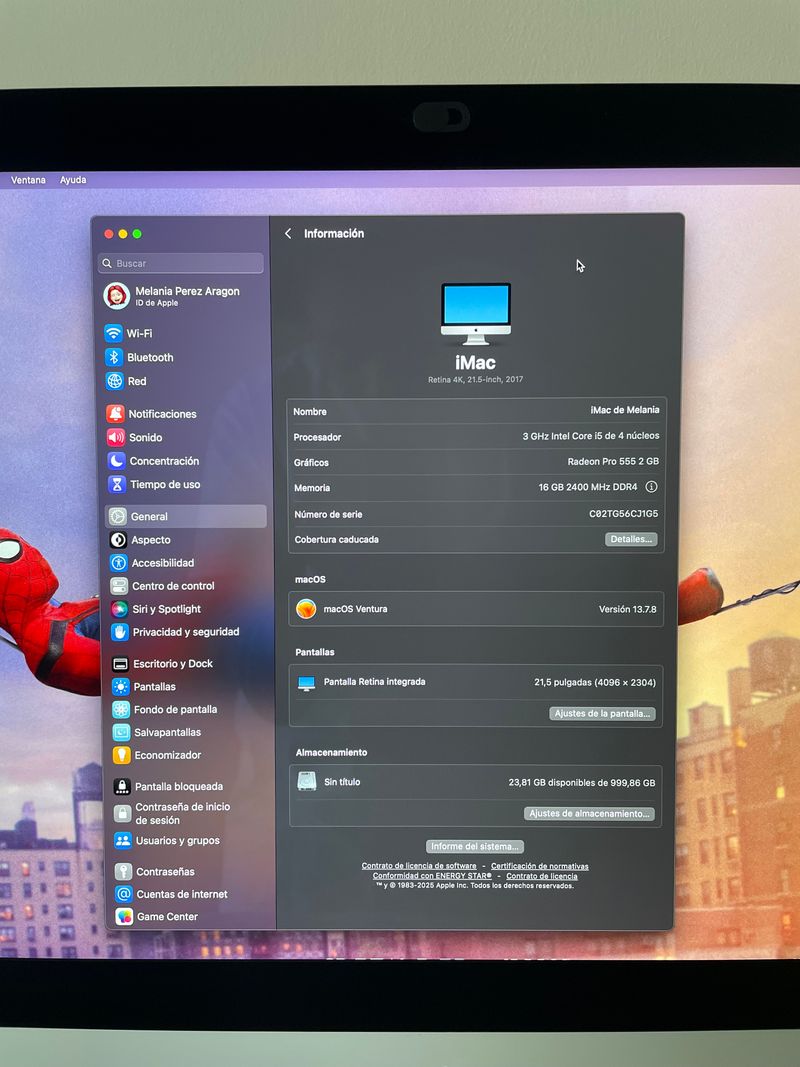Screen dimensions: 800x1067
Task: Open Contrato de licencia de software link
Action: click(x=419, y=866)
